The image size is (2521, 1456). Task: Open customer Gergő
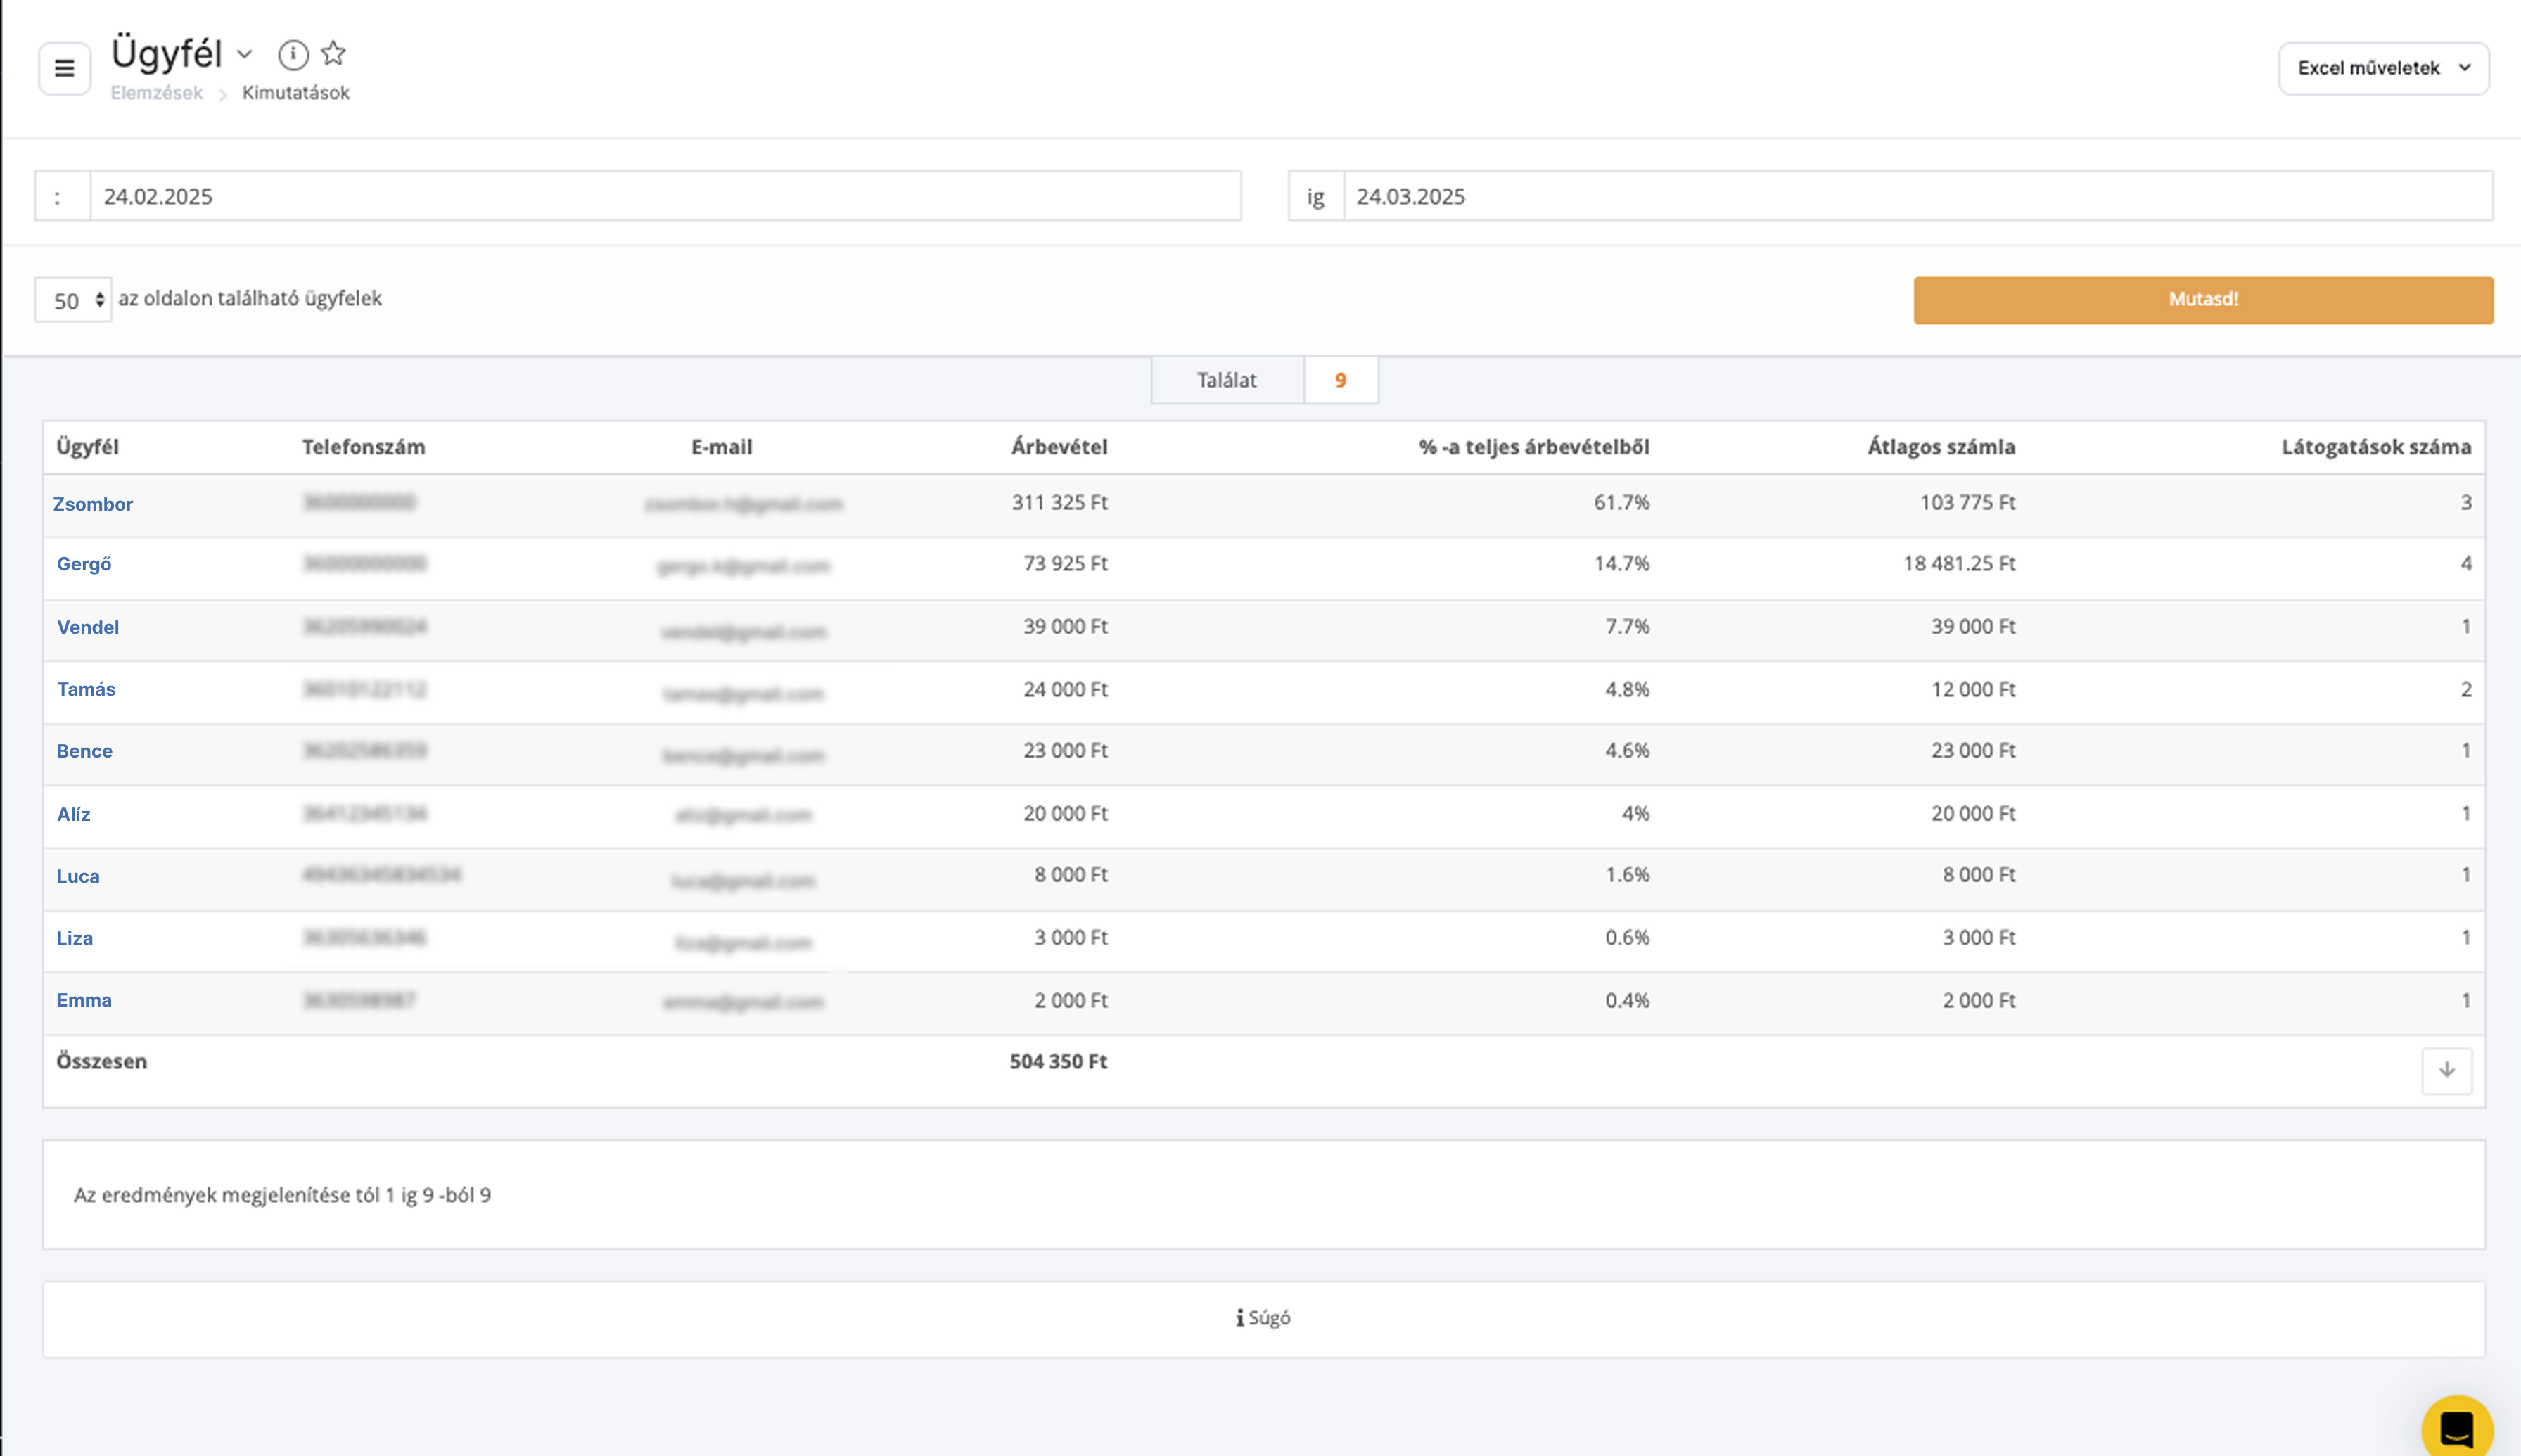[x=84, y=564]
